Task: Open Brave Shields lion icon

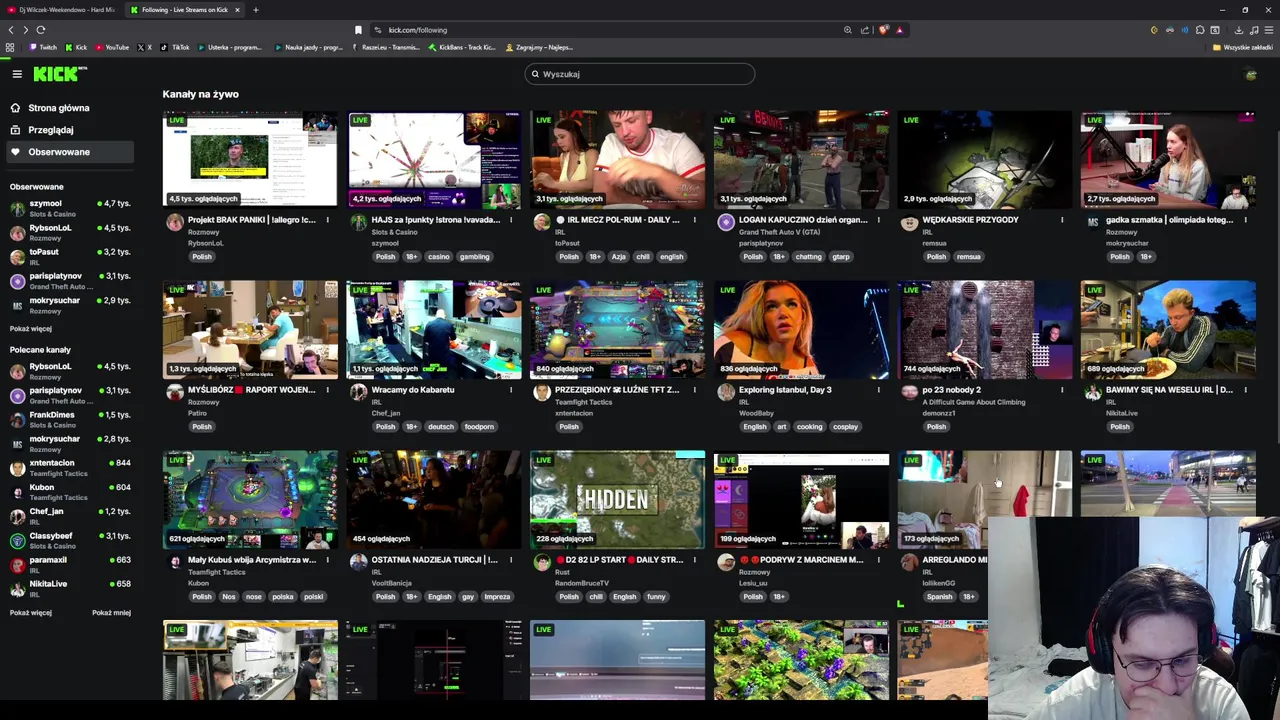Action: click(884, 30)
